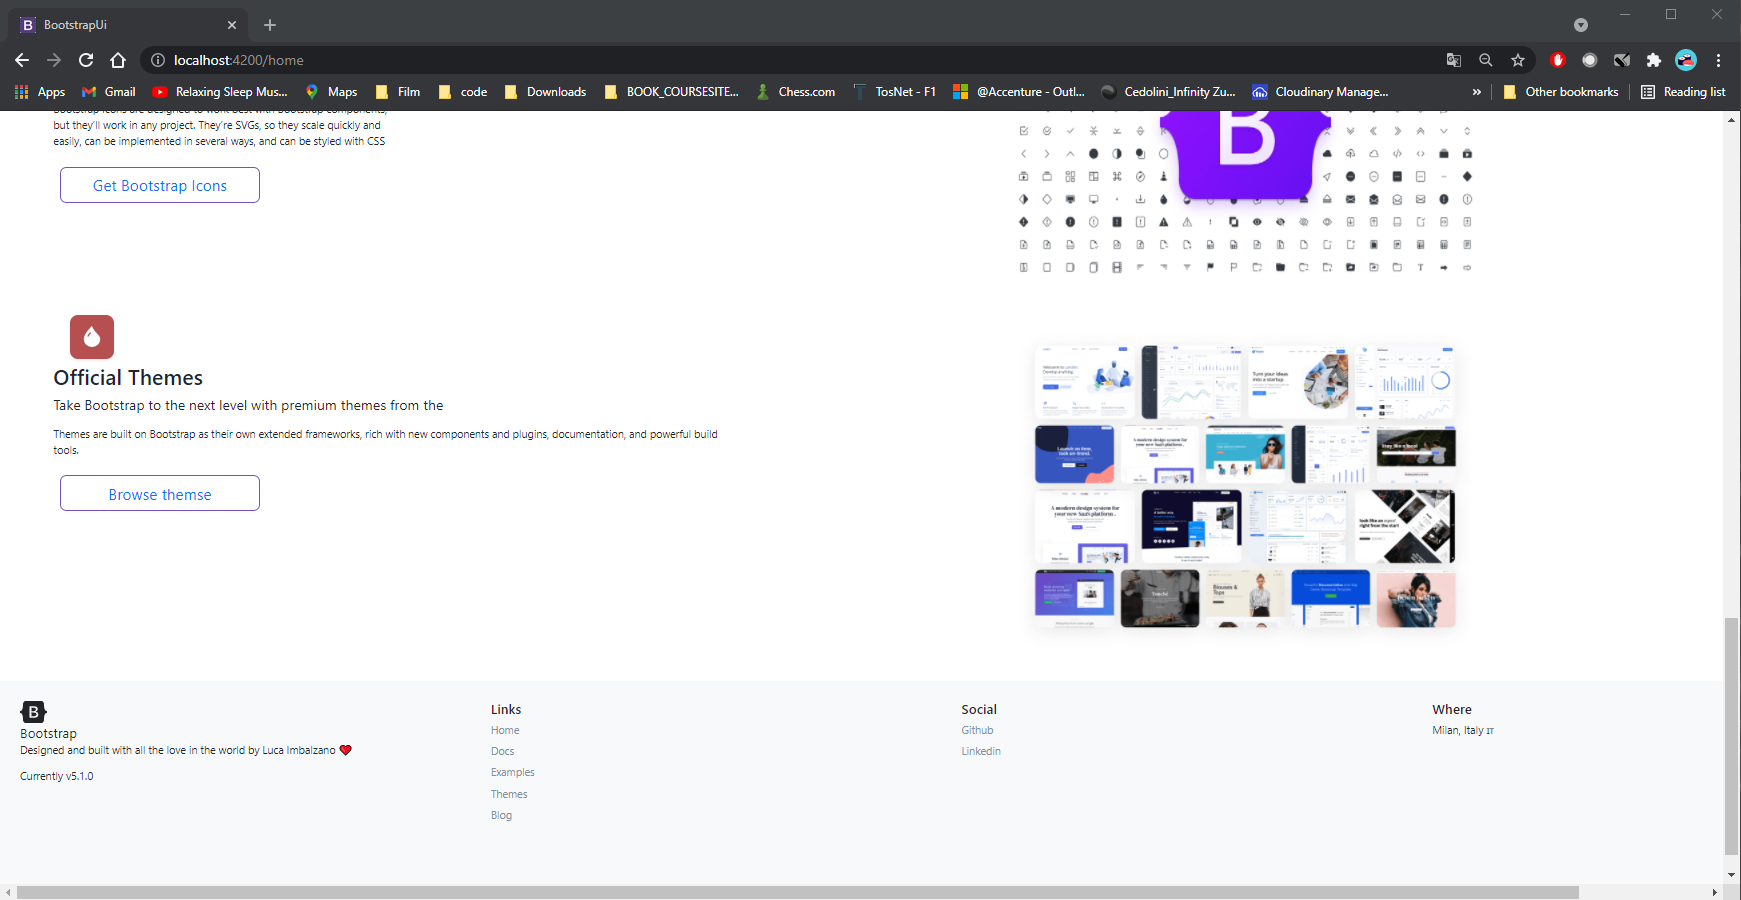Open the Relaxing Sleep Music bookmark
This screenshot has height=900, width=1741.
(220, 92)
